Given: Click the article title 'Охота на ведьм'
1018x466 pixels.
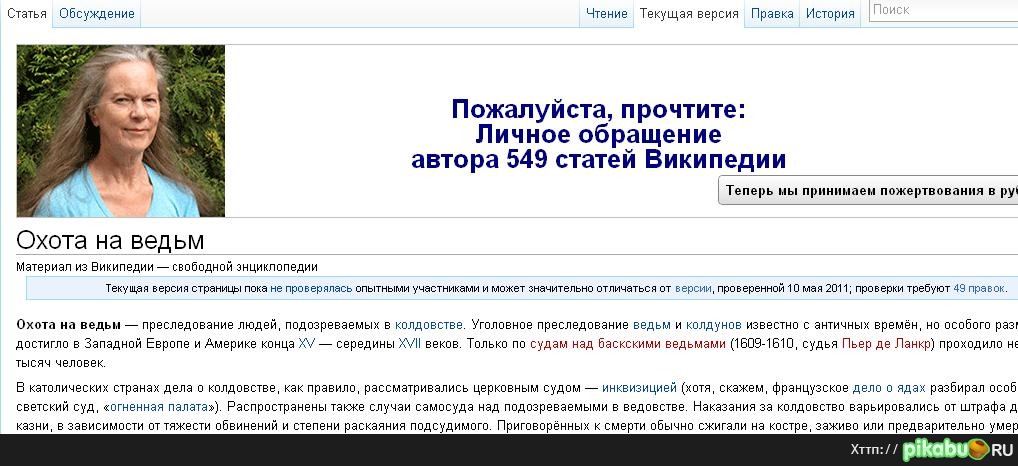Looking at the screenshot, I should (110, 241).
